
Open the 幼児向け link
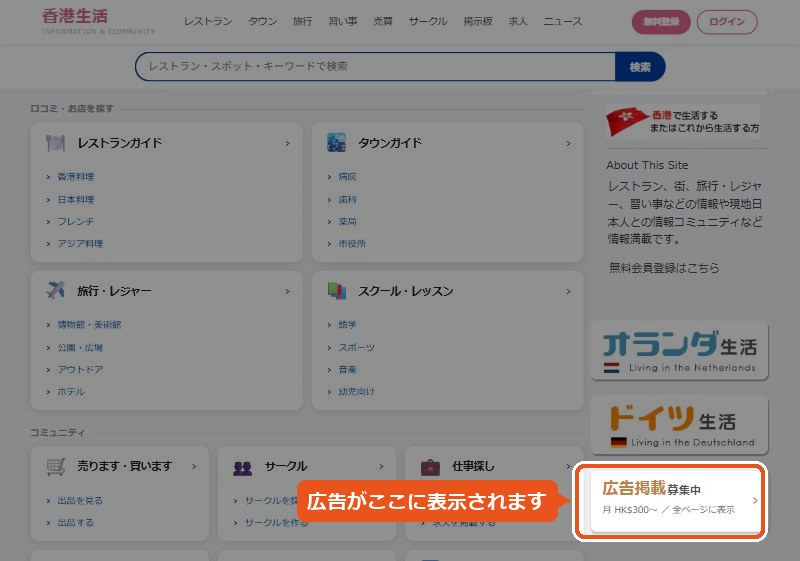(357, 392)
